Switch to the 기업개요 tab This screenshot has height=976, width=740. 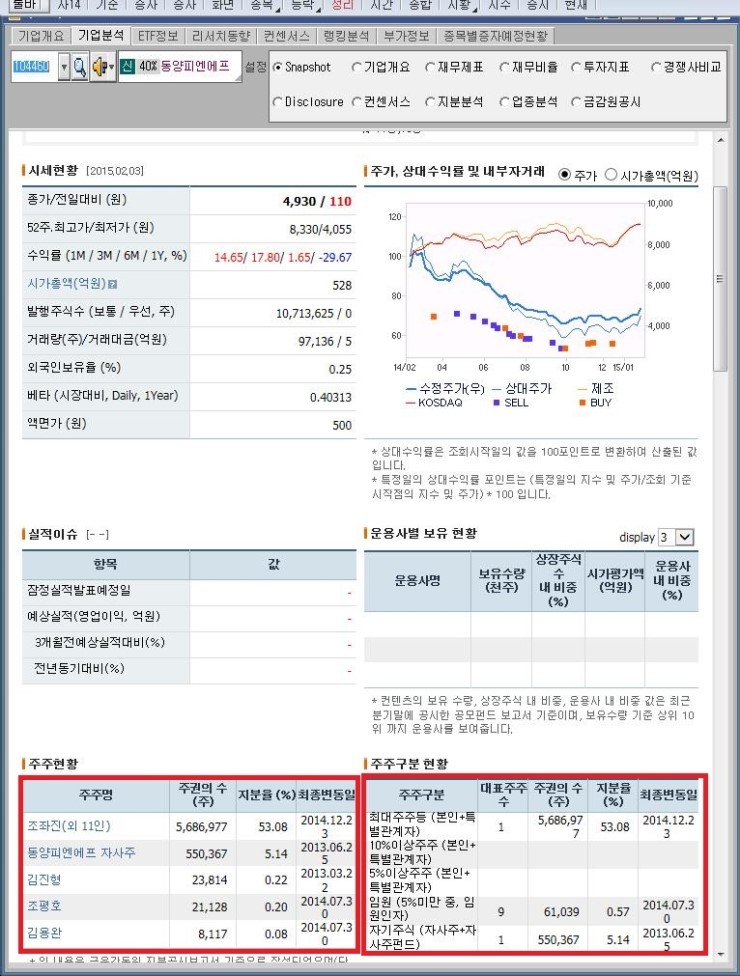coord(41,36)
